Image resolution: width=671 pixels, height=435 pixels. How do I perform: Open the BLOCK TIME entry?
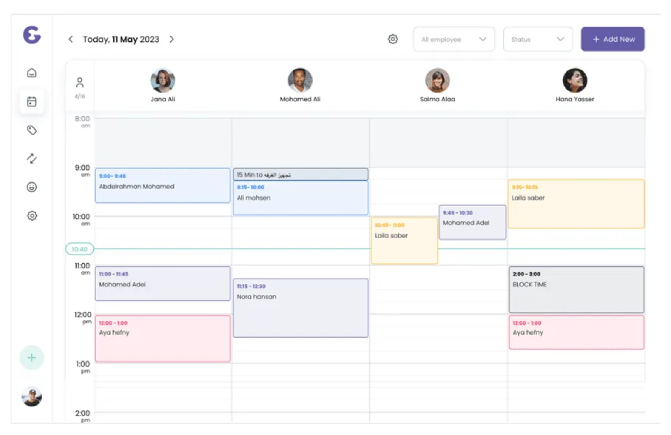[575, 289]
